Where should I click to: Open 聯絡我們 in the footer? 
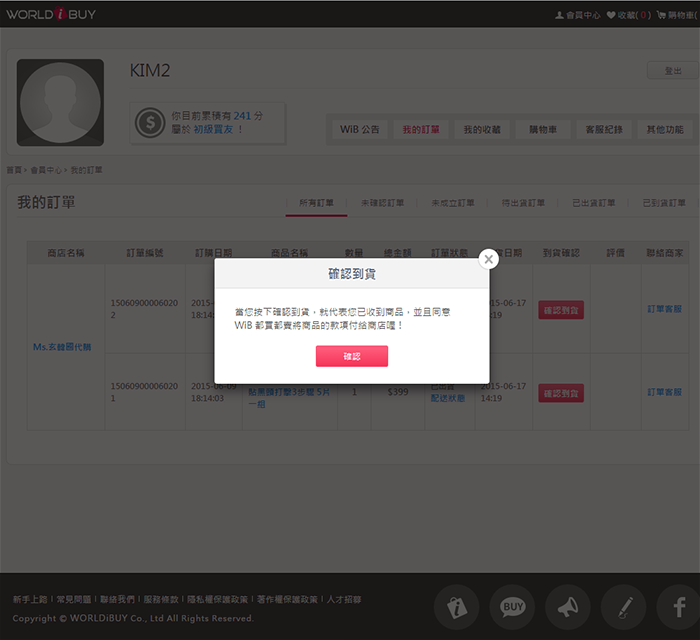(x=117, y=599)
